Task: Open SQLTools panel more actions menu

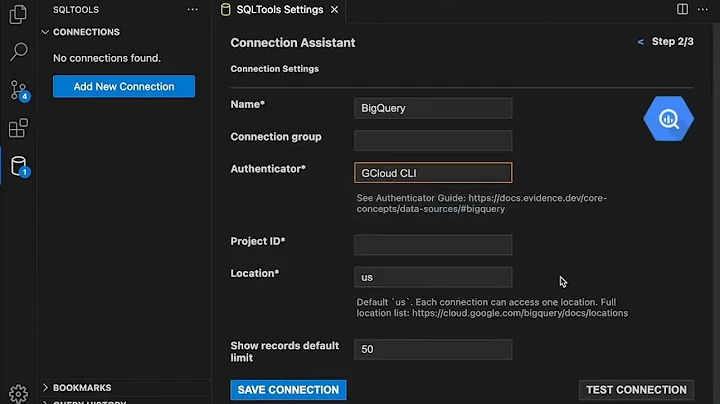Action: pos(192,10)
